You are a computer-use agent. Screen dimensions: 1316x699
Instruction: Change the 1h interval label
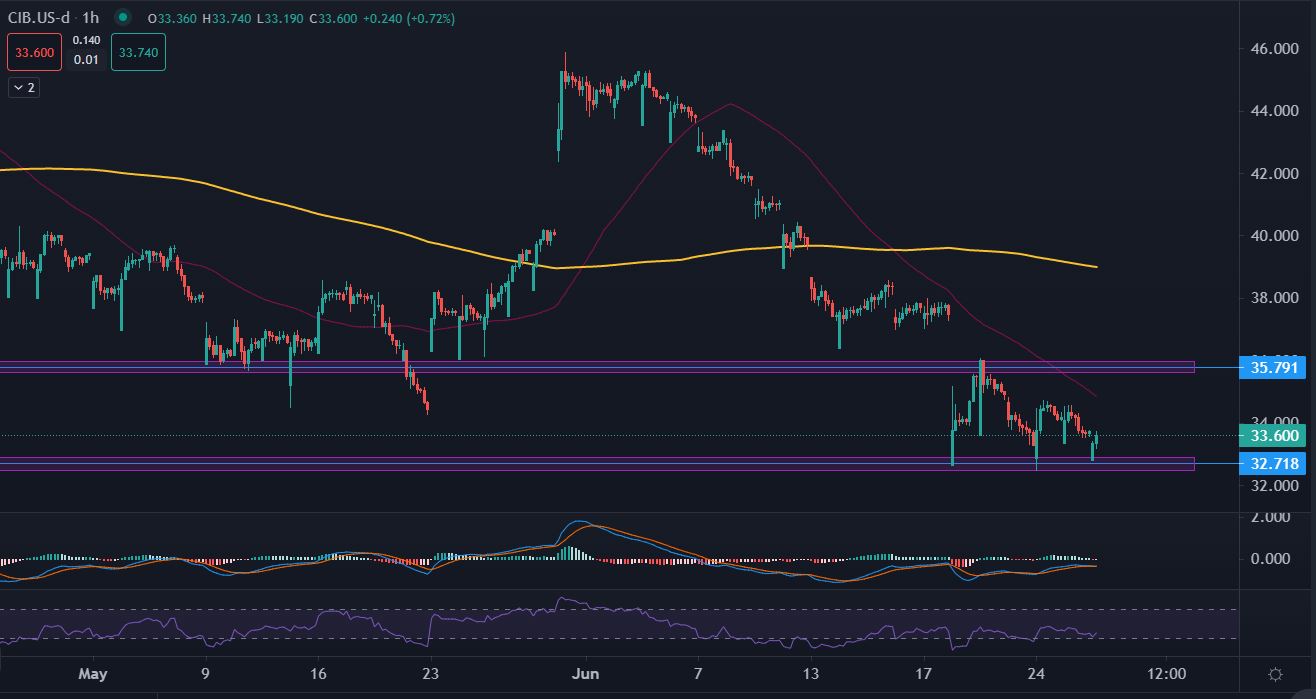pos(91,18)
